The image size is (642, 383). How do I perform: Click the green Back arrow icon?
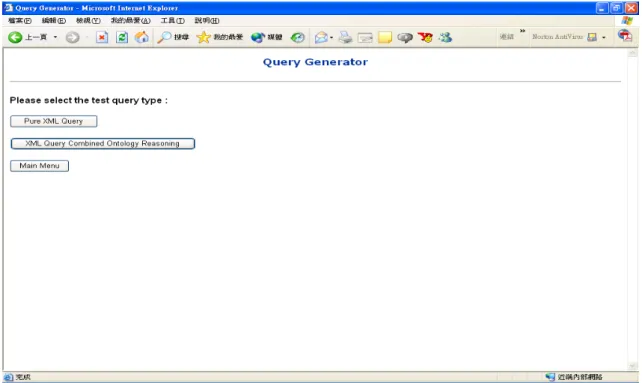coord(15,37)
